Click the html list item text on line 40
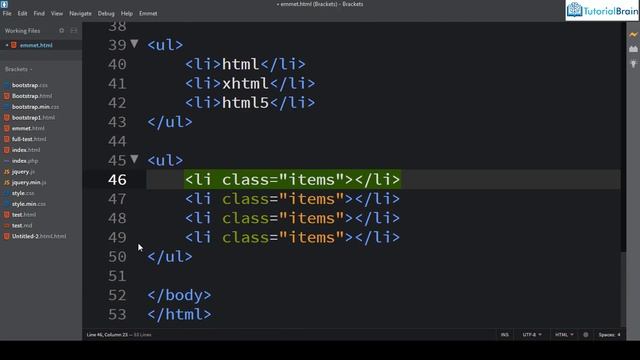This screenshot has height=360, width=640. [x=240, y=64]
